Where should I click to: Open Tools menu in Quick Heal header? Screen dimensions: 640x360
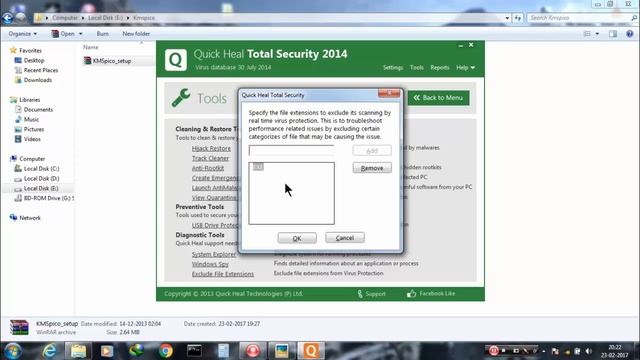point(416,67)
